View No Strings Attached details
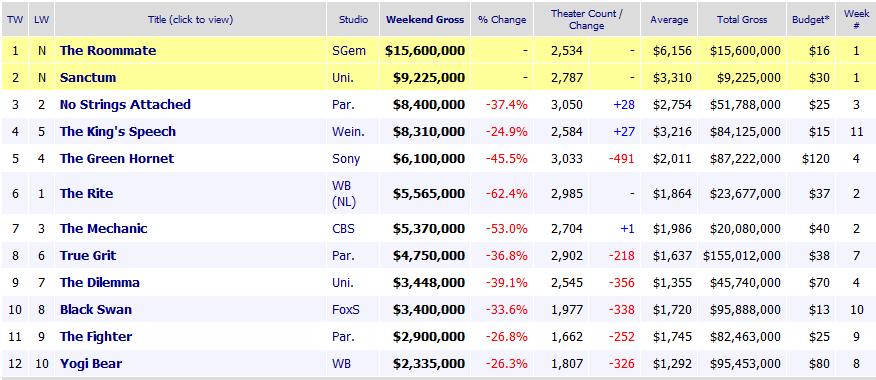This screenshot has height=380, width=876. [125, 104]
